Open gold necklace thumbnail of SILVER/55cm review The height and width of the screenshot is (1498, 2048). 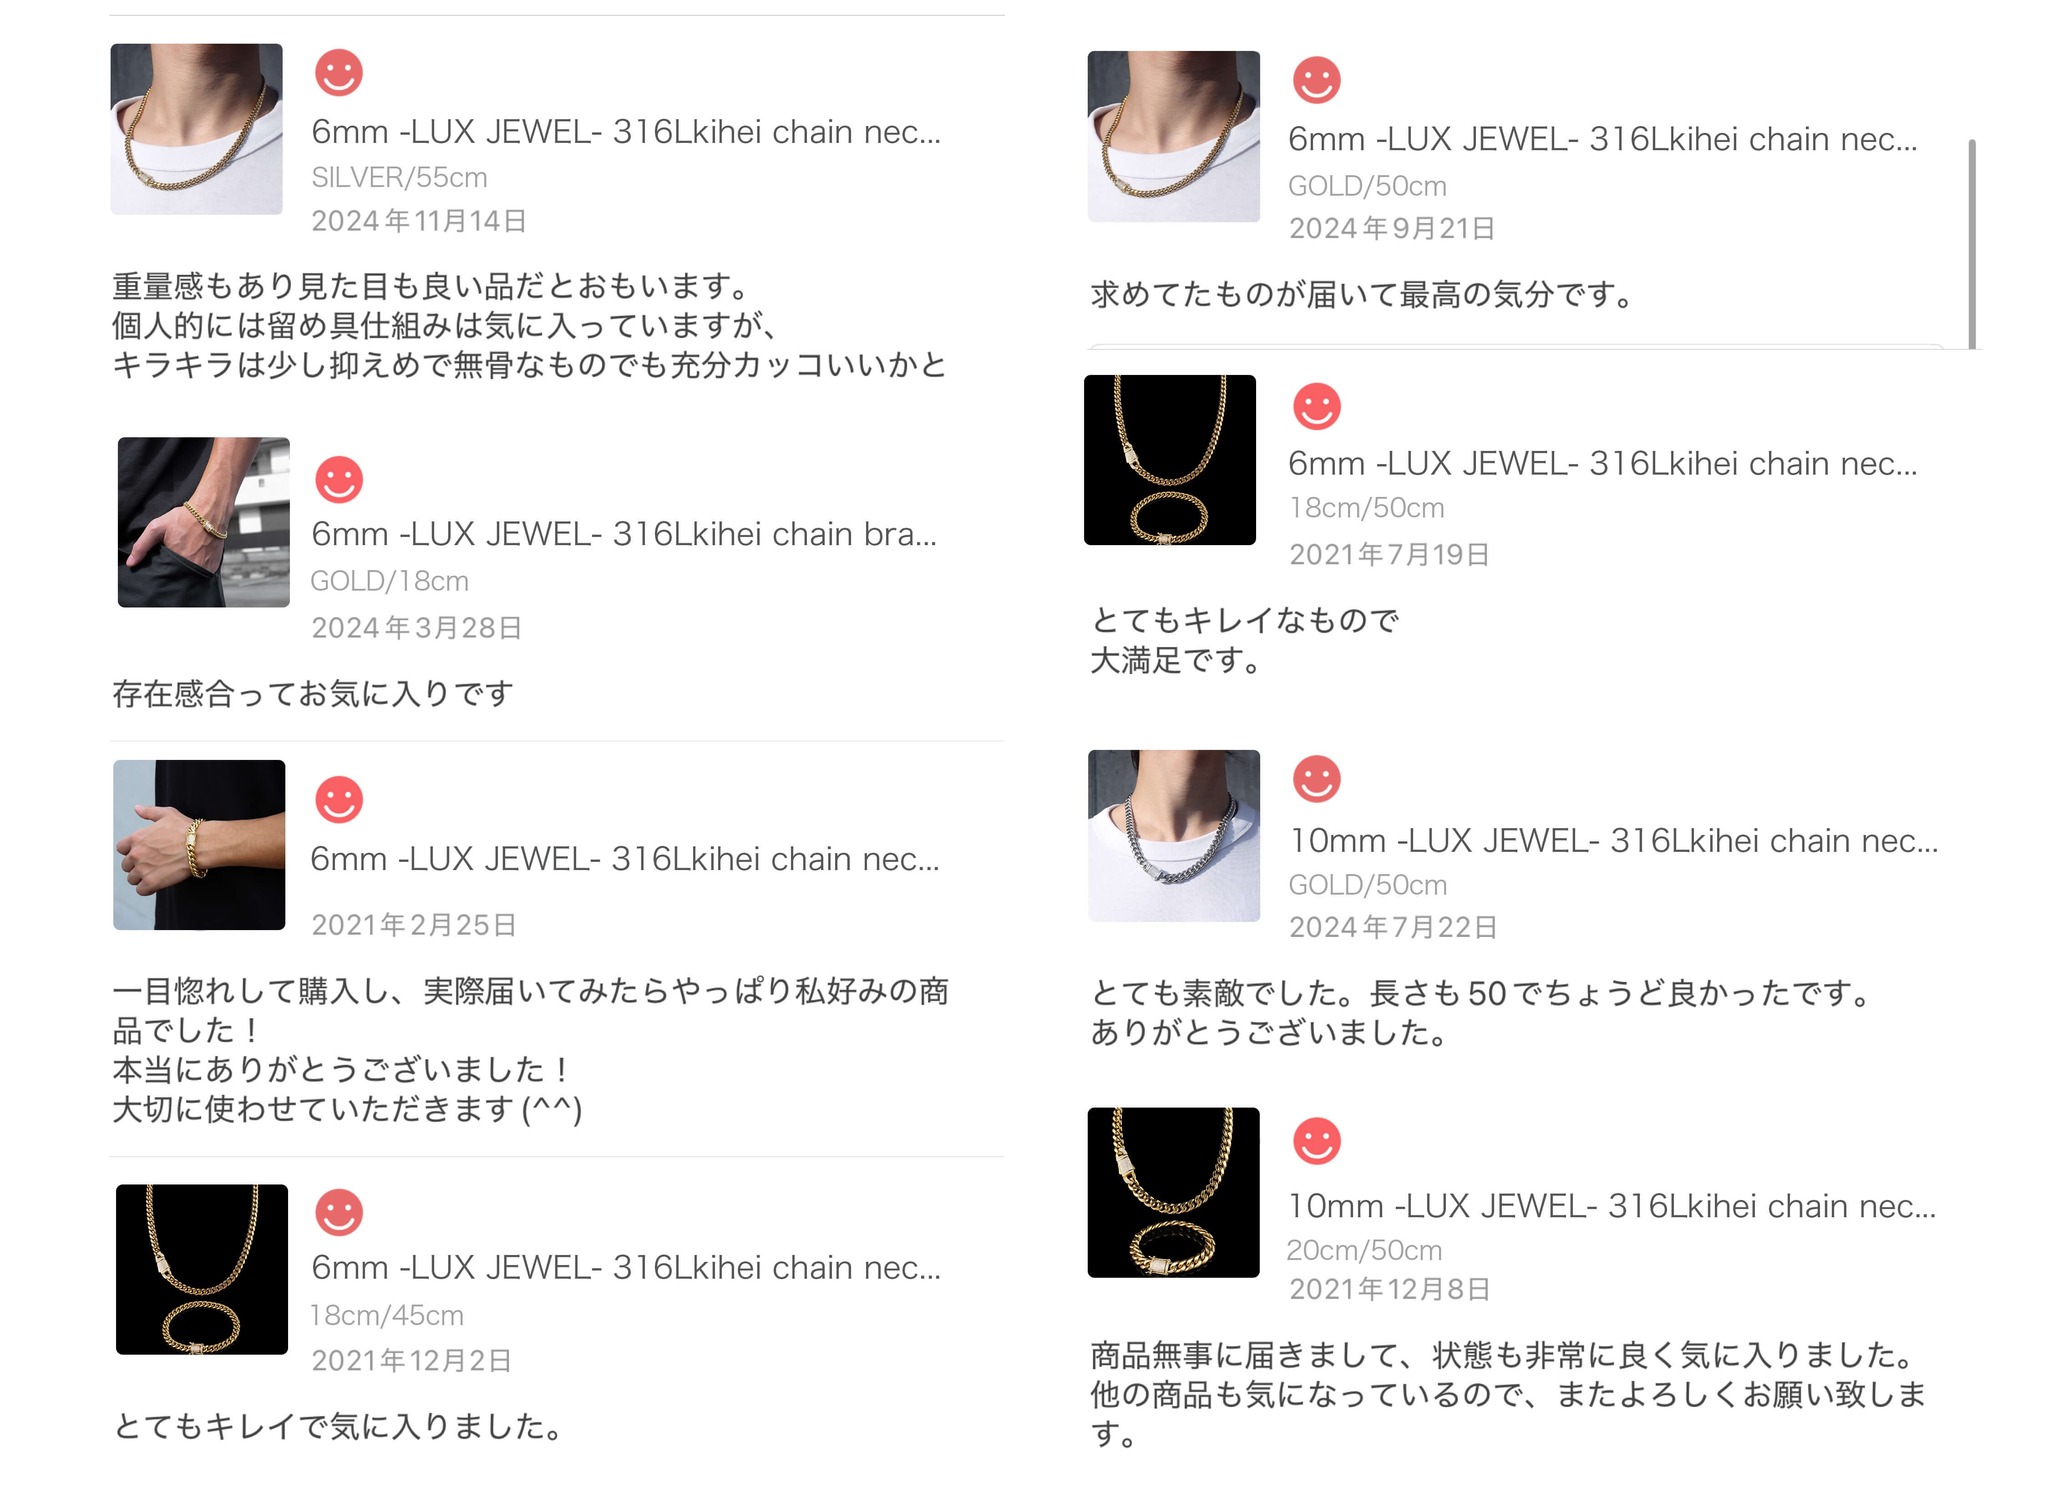coord(196,129)
